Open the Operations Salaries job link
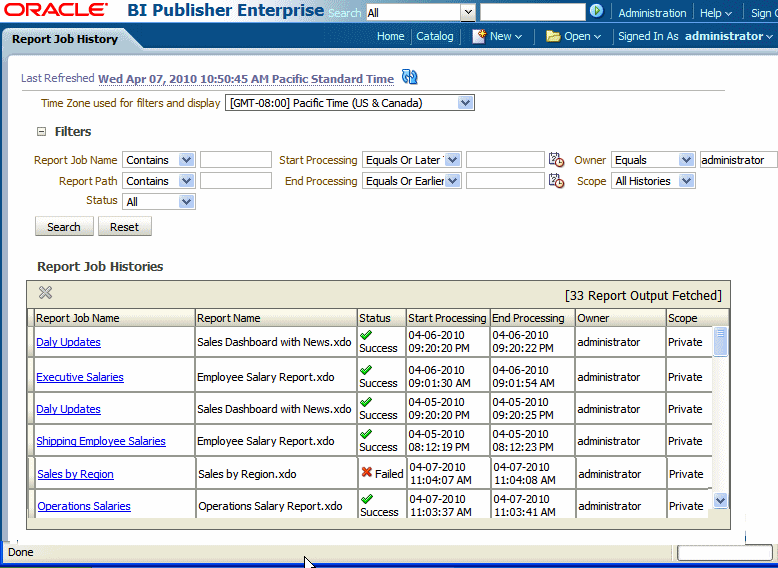The height and width of the screenshot is (568, 778). 84,506
